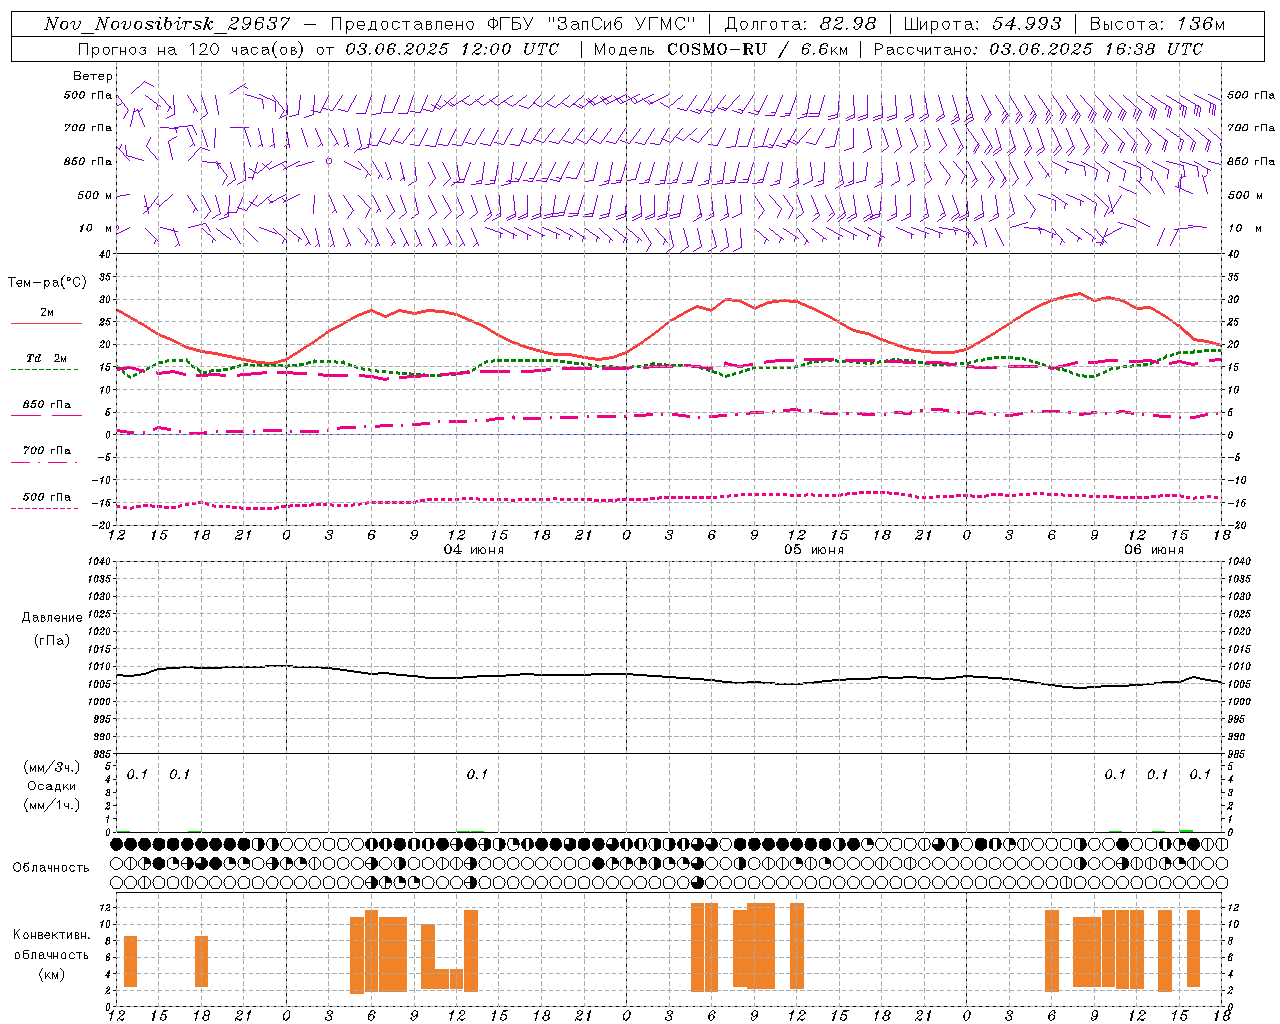The image size is (1280, 1024).
Task: Click the green precipitation bar on 06 июня
Action: [1186, 830]
